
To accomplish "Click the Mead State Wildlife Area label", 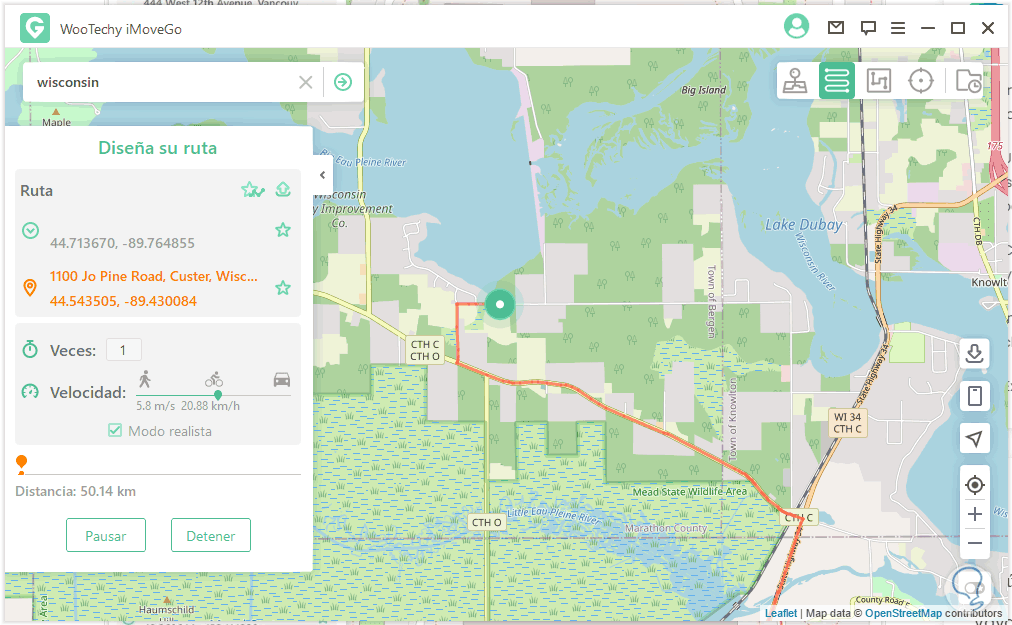I will (x=689, y=492).
